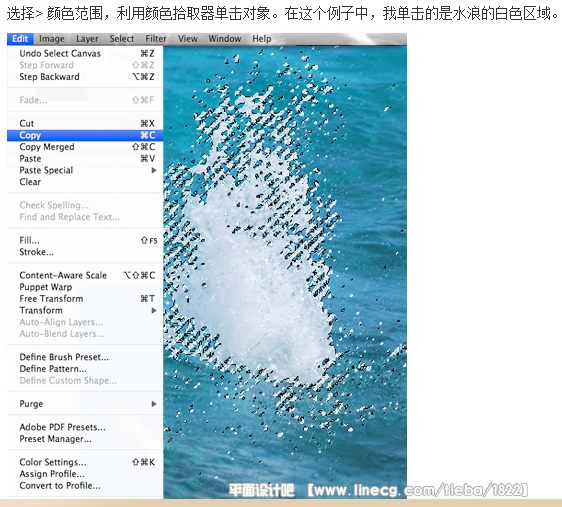562x507 pixels.
Task: Choose Copy Merged
Action: [x=85, y=147]
